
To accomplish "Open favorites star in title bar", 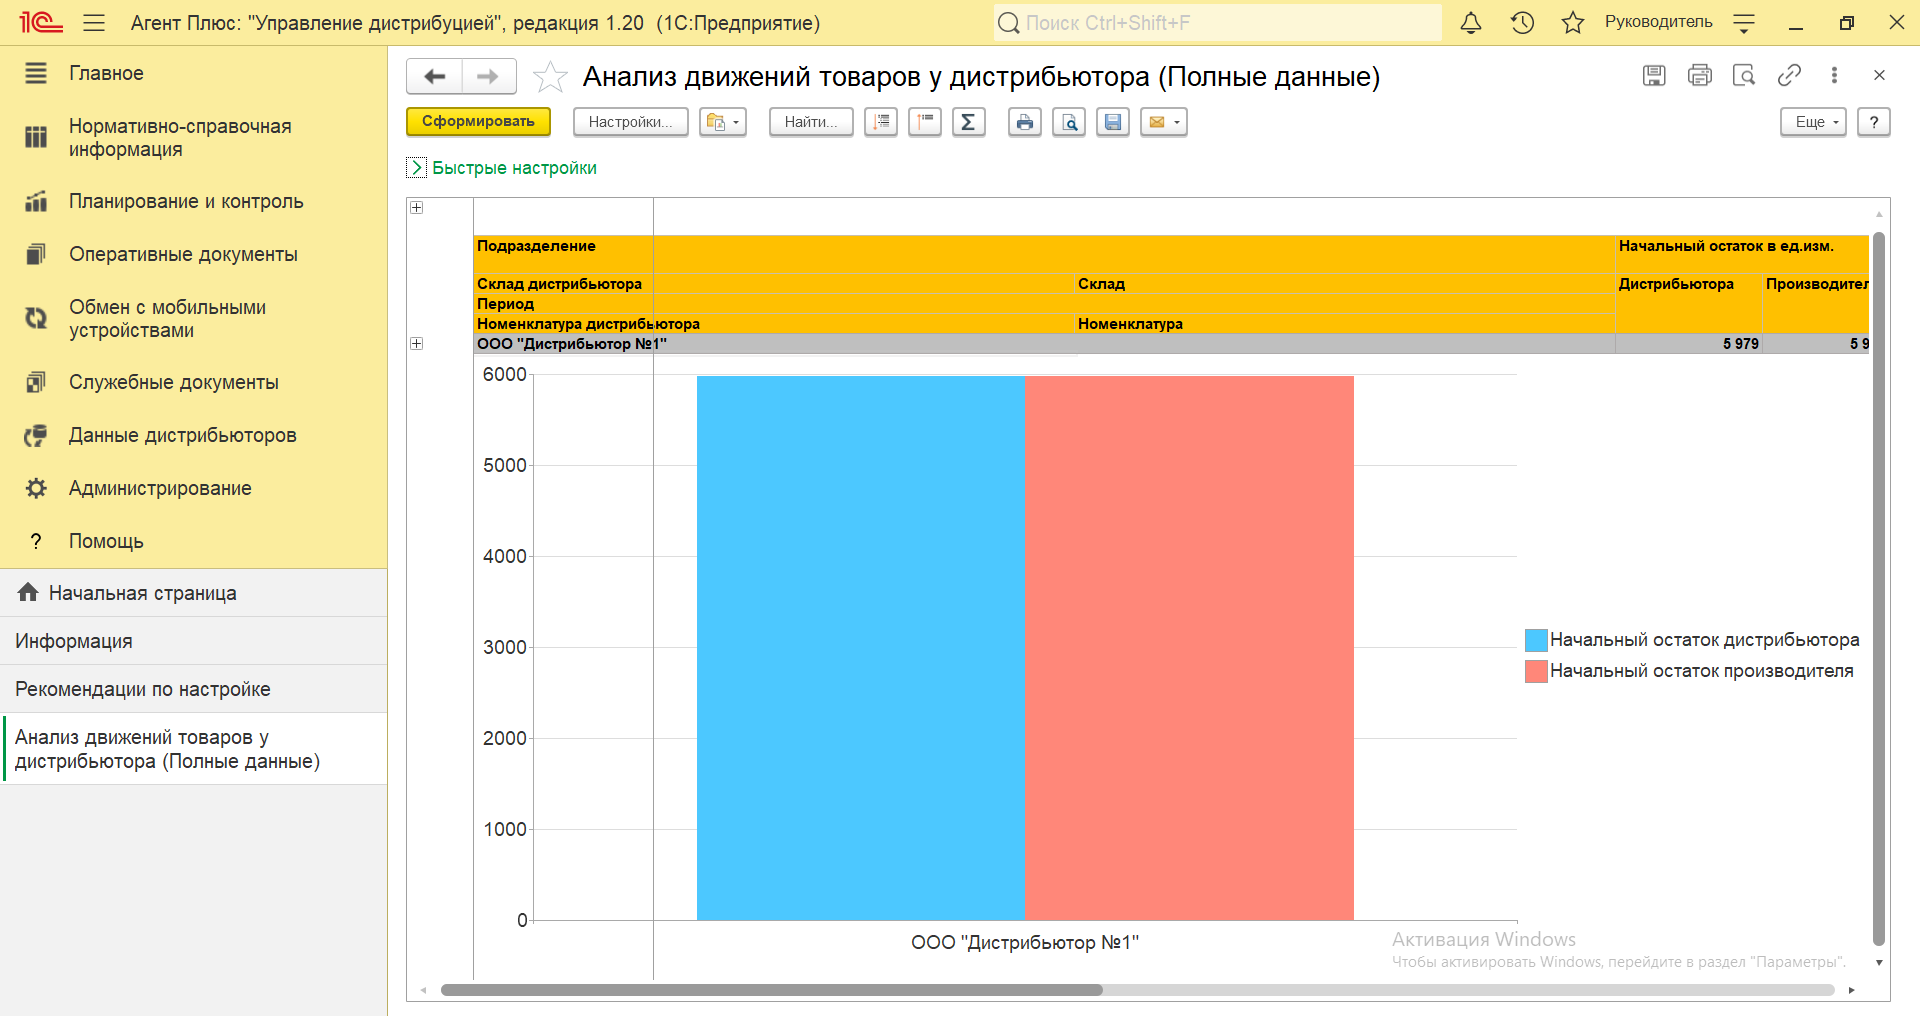I will click(x=1573, y=22).
